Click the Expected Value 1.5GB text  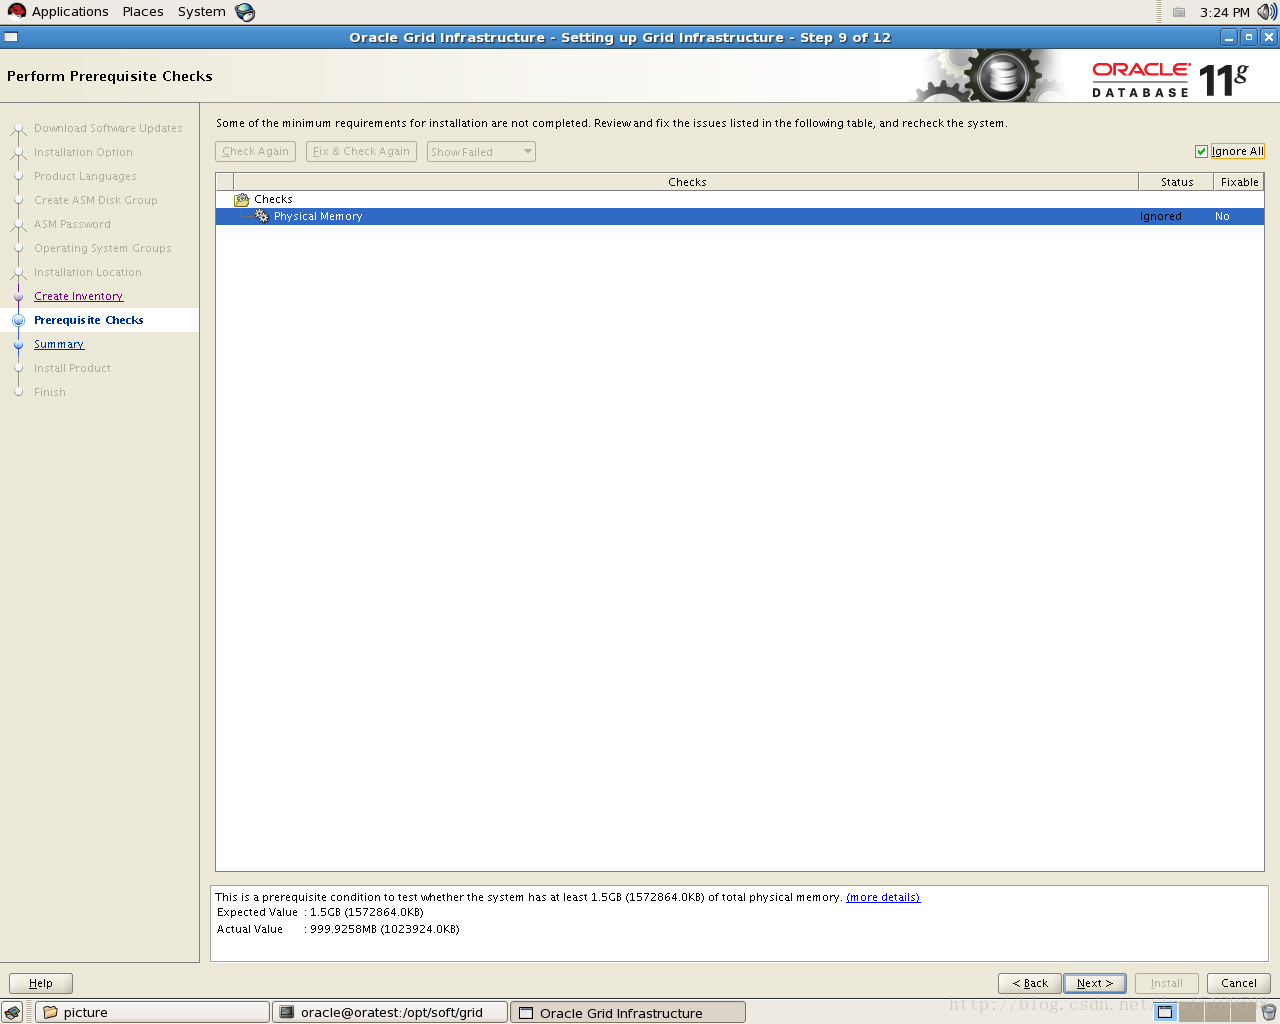click(320, 912)
